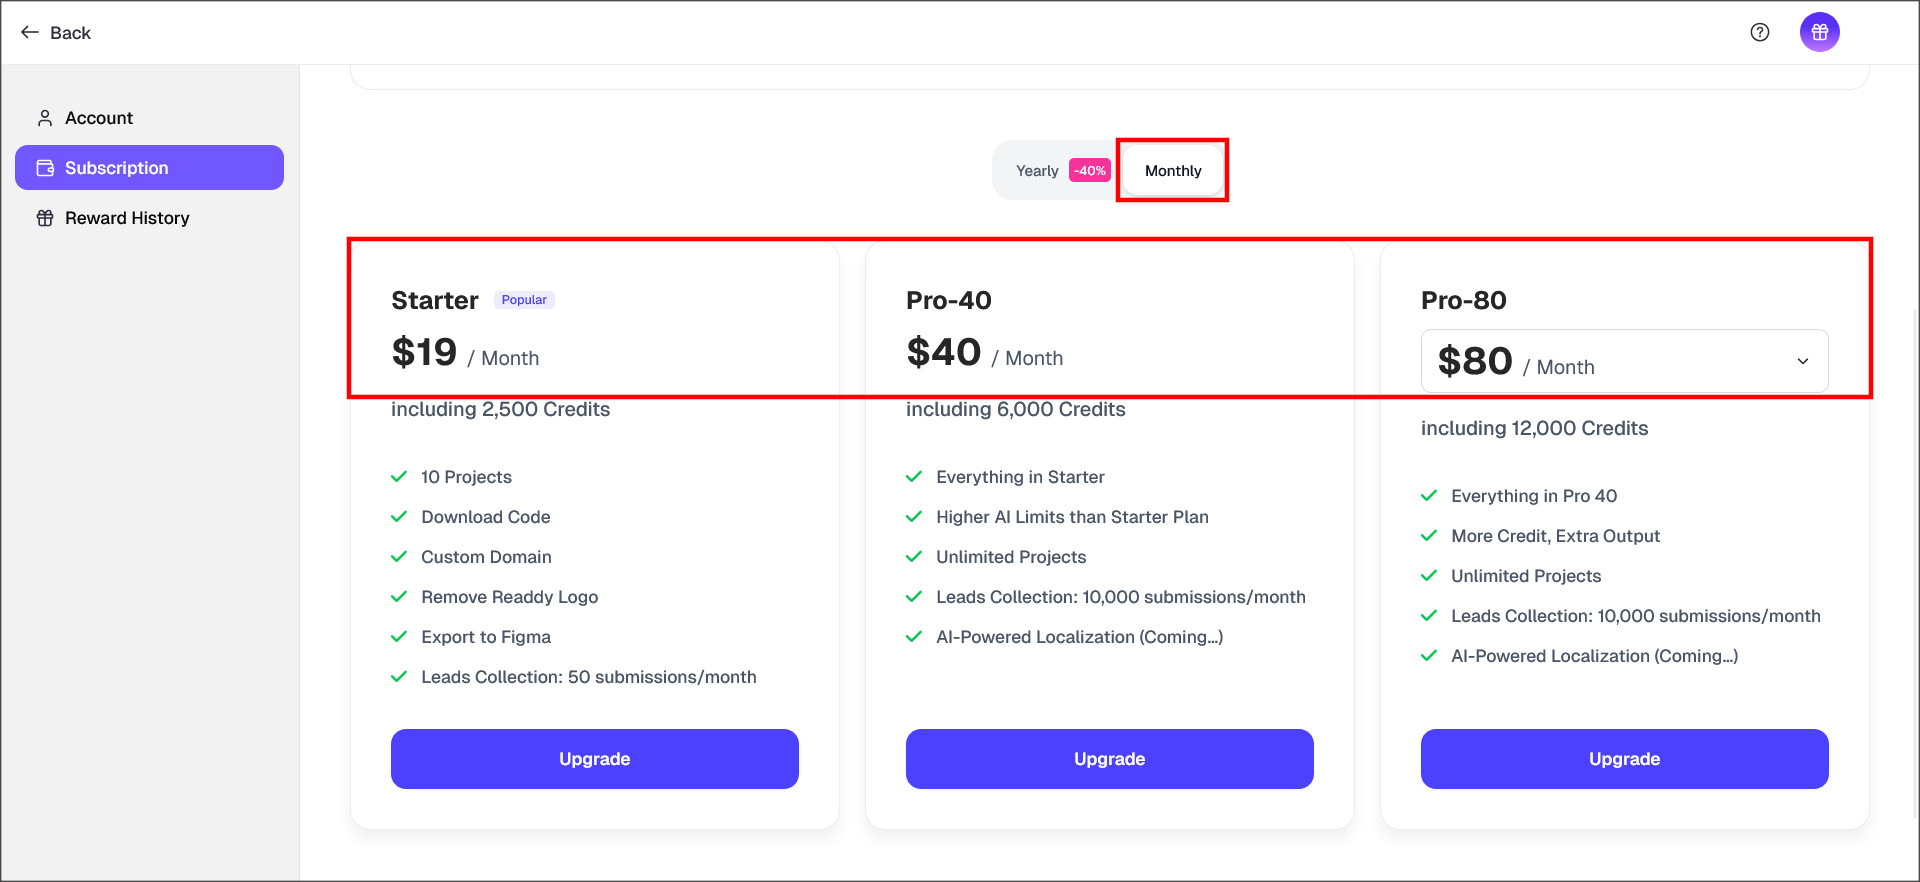1920x882 pixels.
Task: Go back using the Back link
Action: point(70,33)
